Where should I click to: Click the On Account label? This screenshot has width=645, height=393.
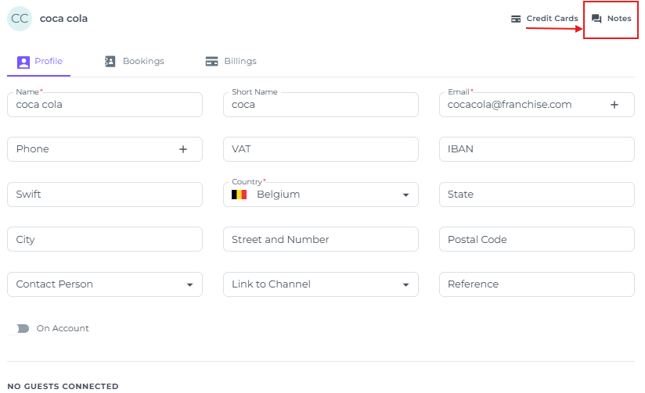click(x=63, y=328)
